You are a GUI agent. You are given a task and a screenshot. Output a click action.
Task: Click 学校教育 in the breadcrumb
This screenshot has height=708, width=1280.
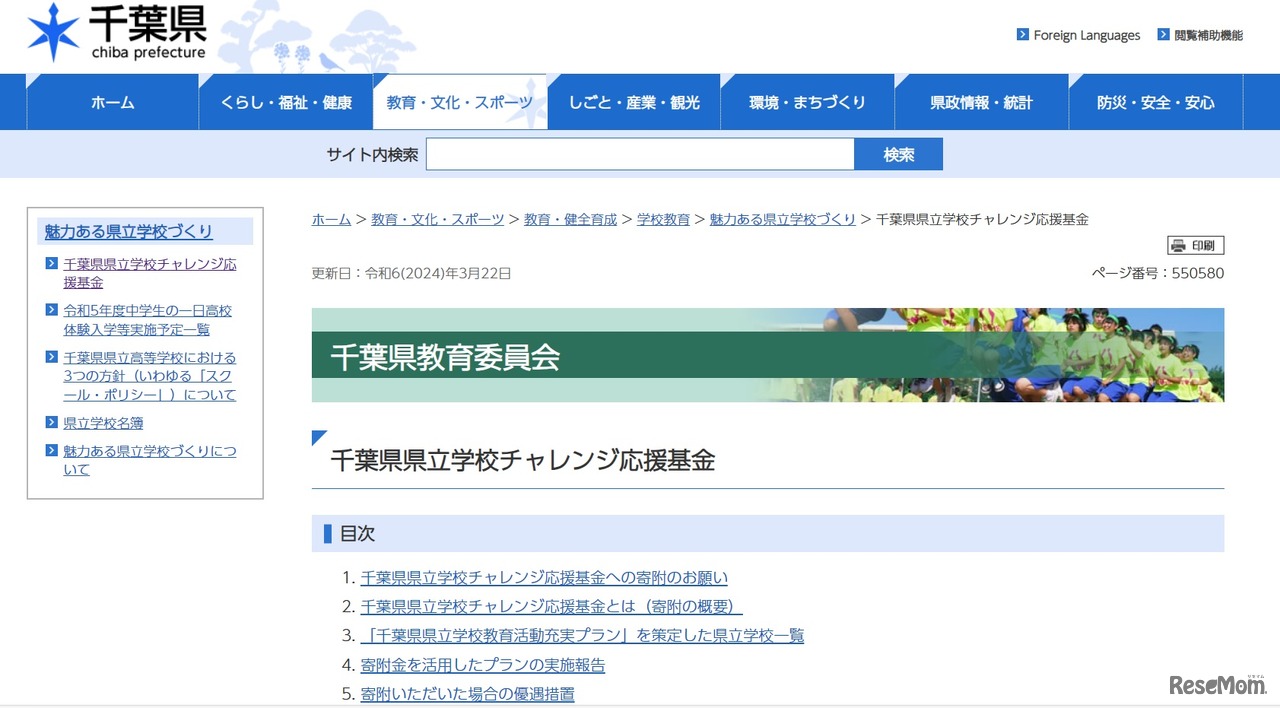pyautogui.click(x=663, y=219)
